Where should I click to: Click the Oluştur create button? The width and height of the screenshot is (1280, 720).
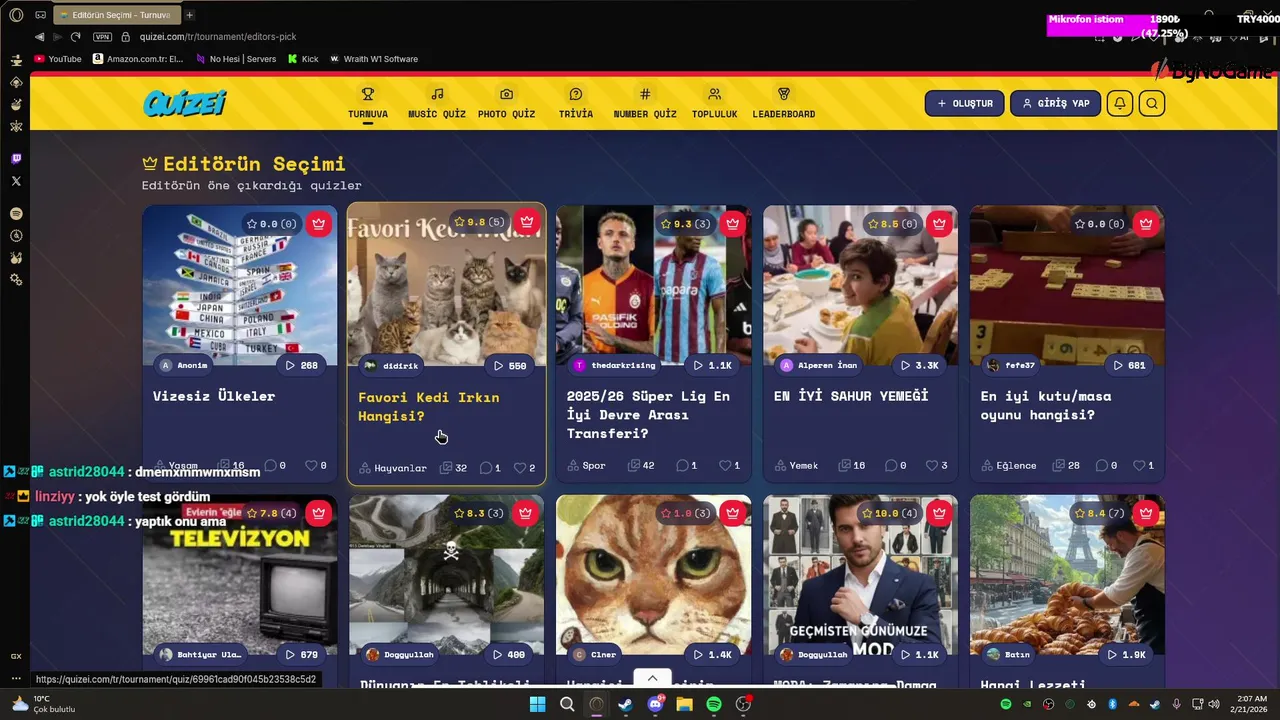click(x=965, y=103)
